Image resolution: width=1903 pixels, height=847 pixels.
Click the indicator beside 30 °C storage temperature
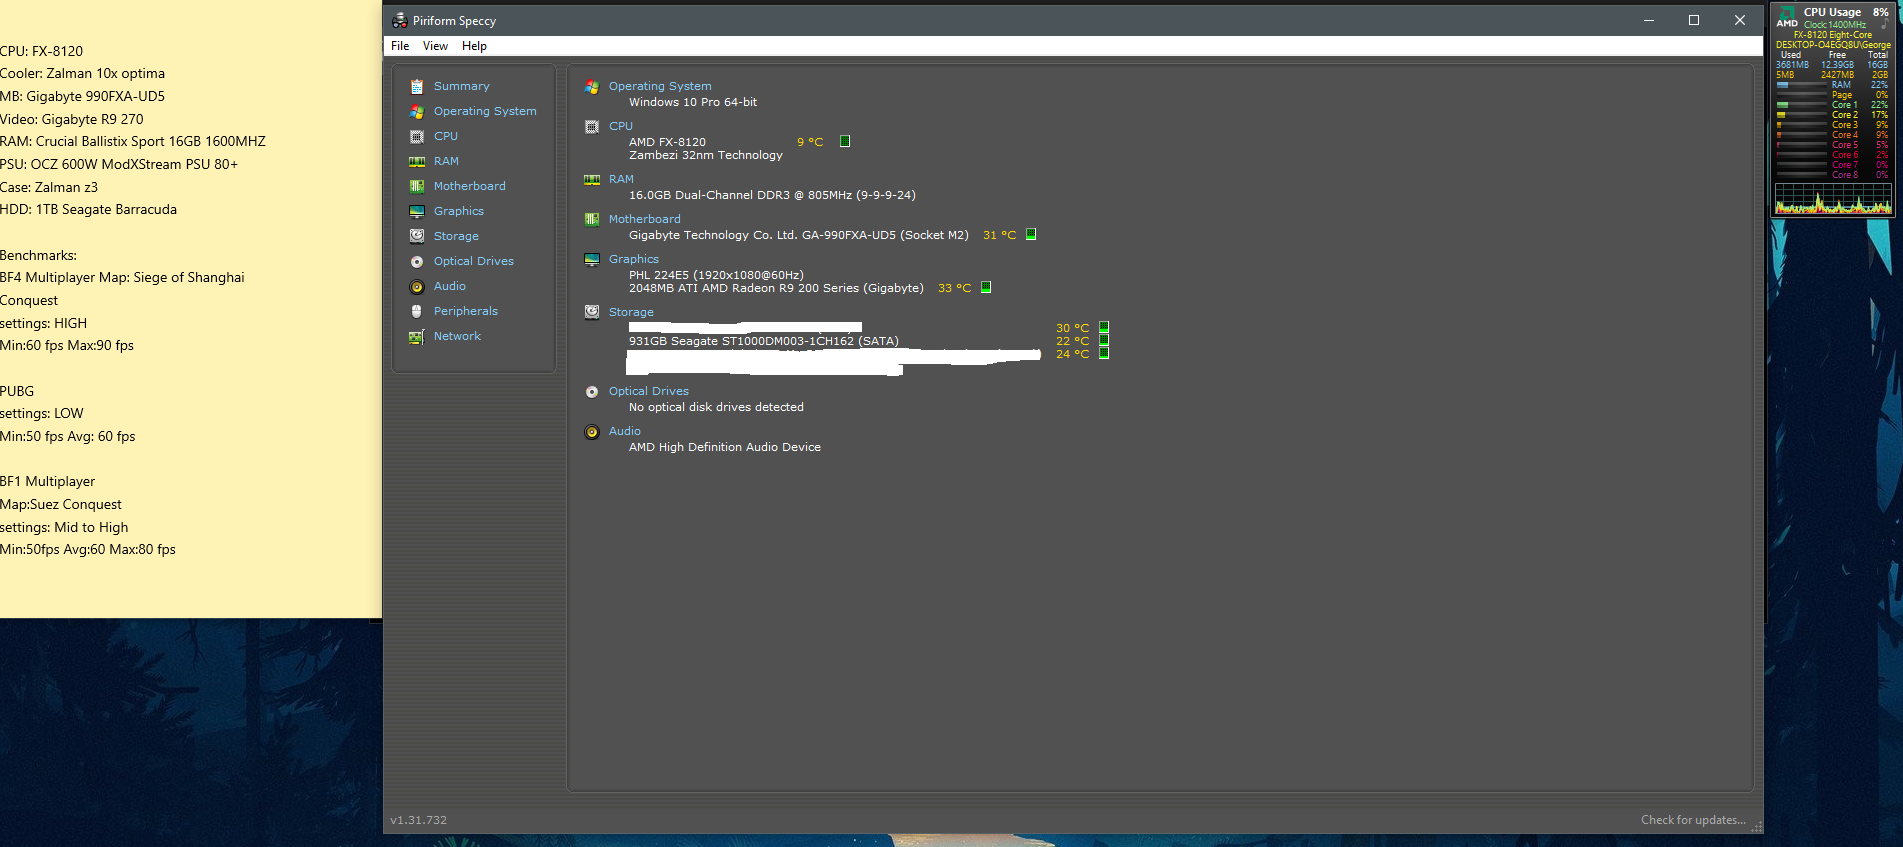[x=1104, y=327]
